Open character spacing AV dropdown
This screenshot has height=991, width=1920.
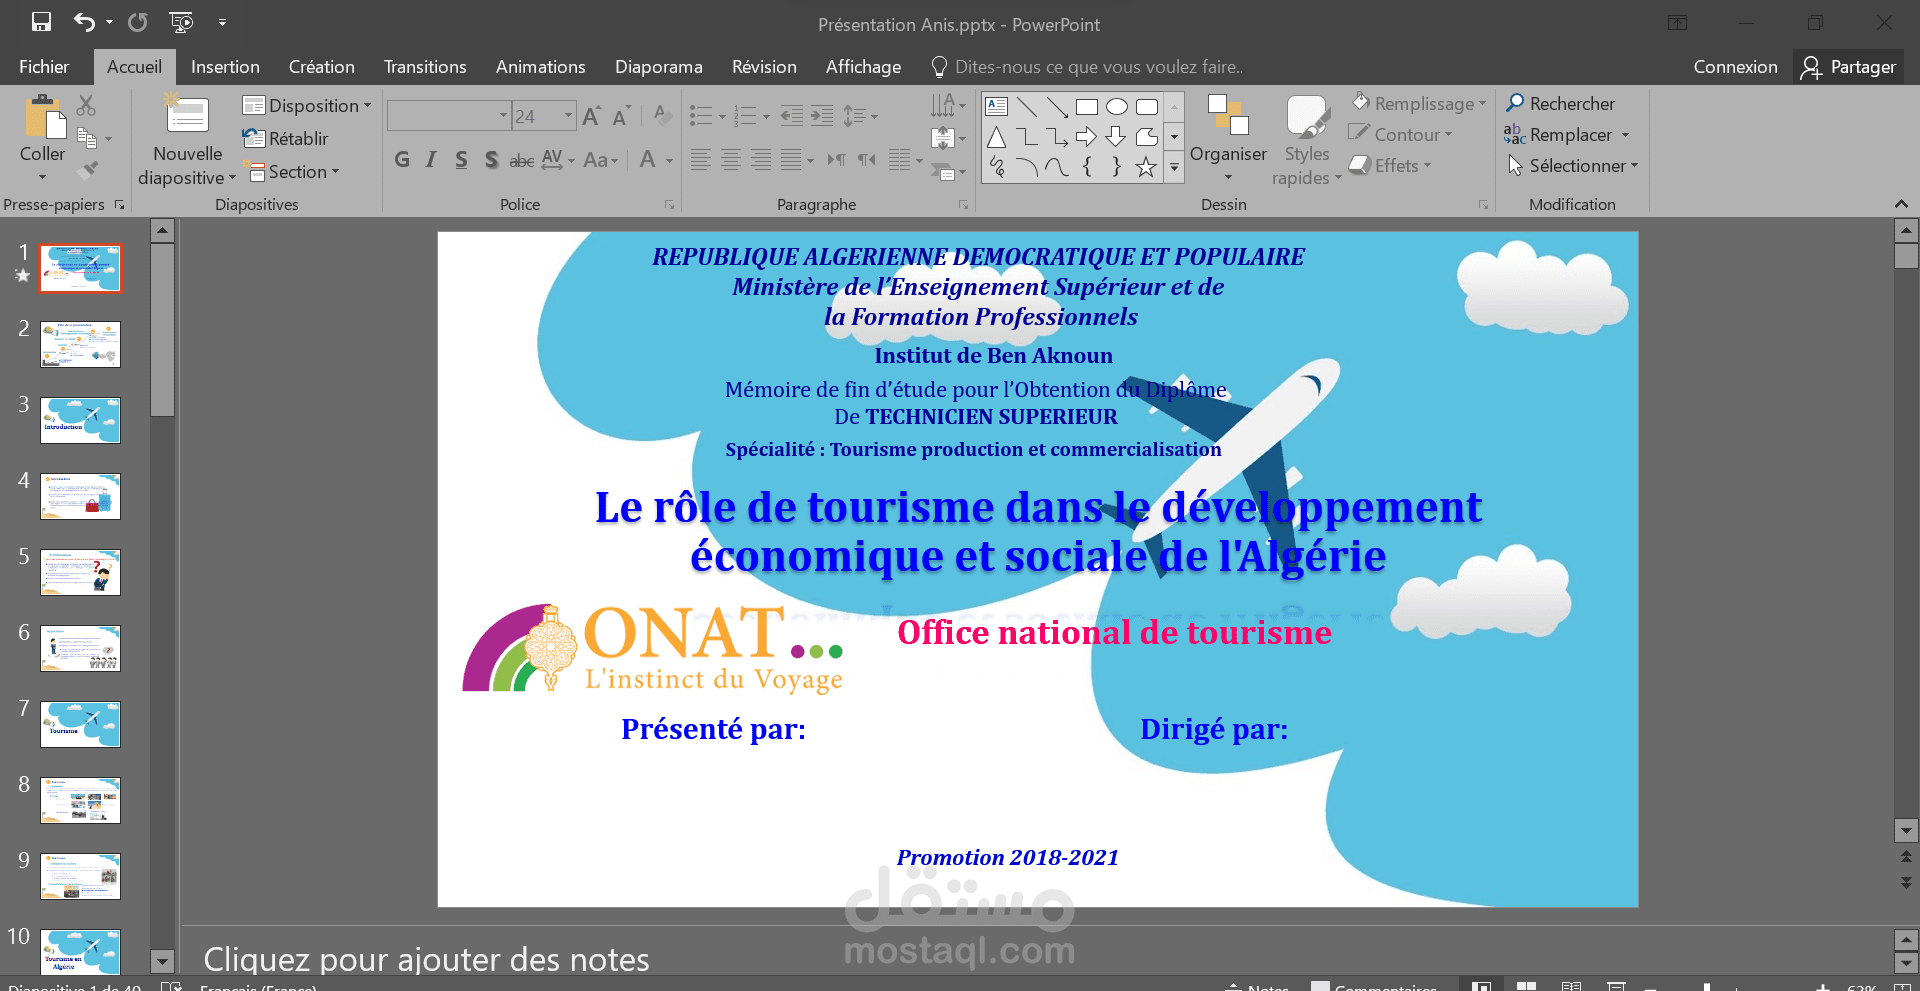pos(558,160)
